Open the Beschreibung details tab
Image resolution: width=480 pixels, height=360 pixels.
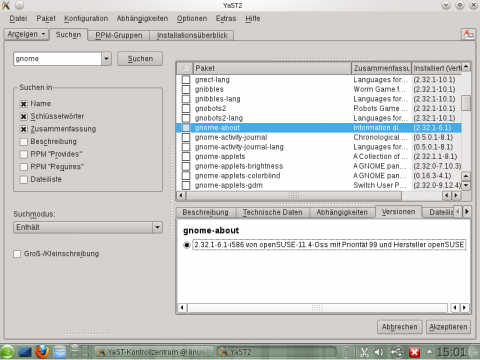[x=205, y=212]
